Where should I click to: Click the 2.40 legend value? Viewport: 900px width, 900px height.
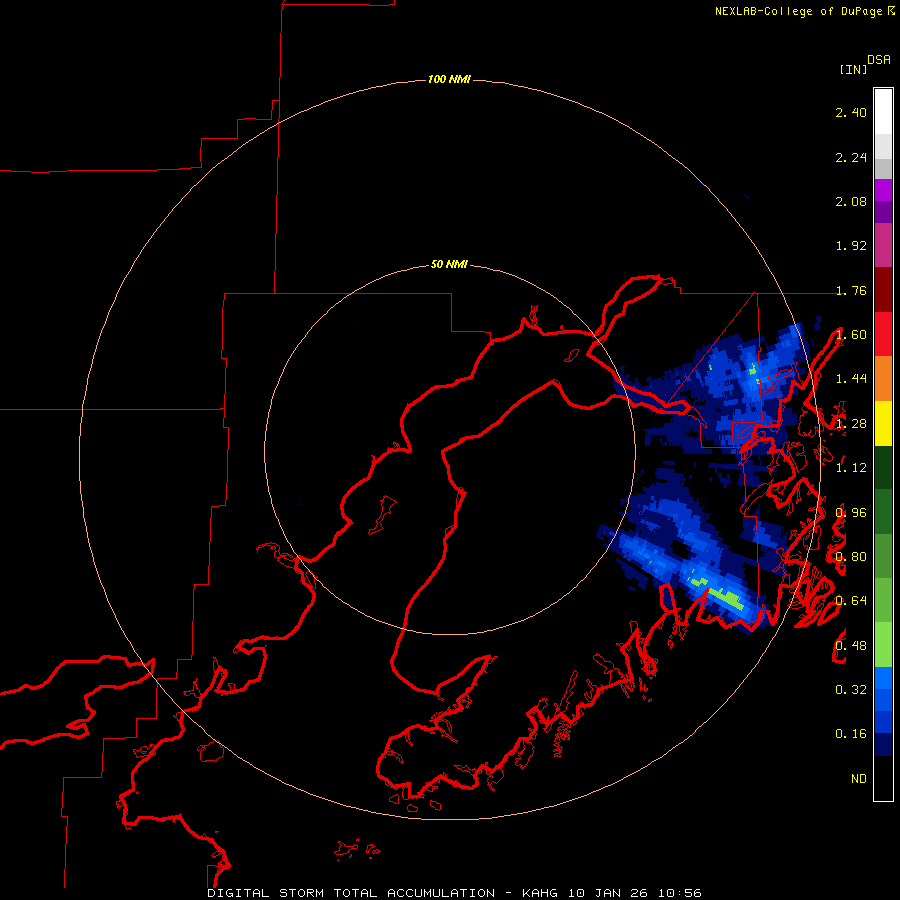point(851,112)
